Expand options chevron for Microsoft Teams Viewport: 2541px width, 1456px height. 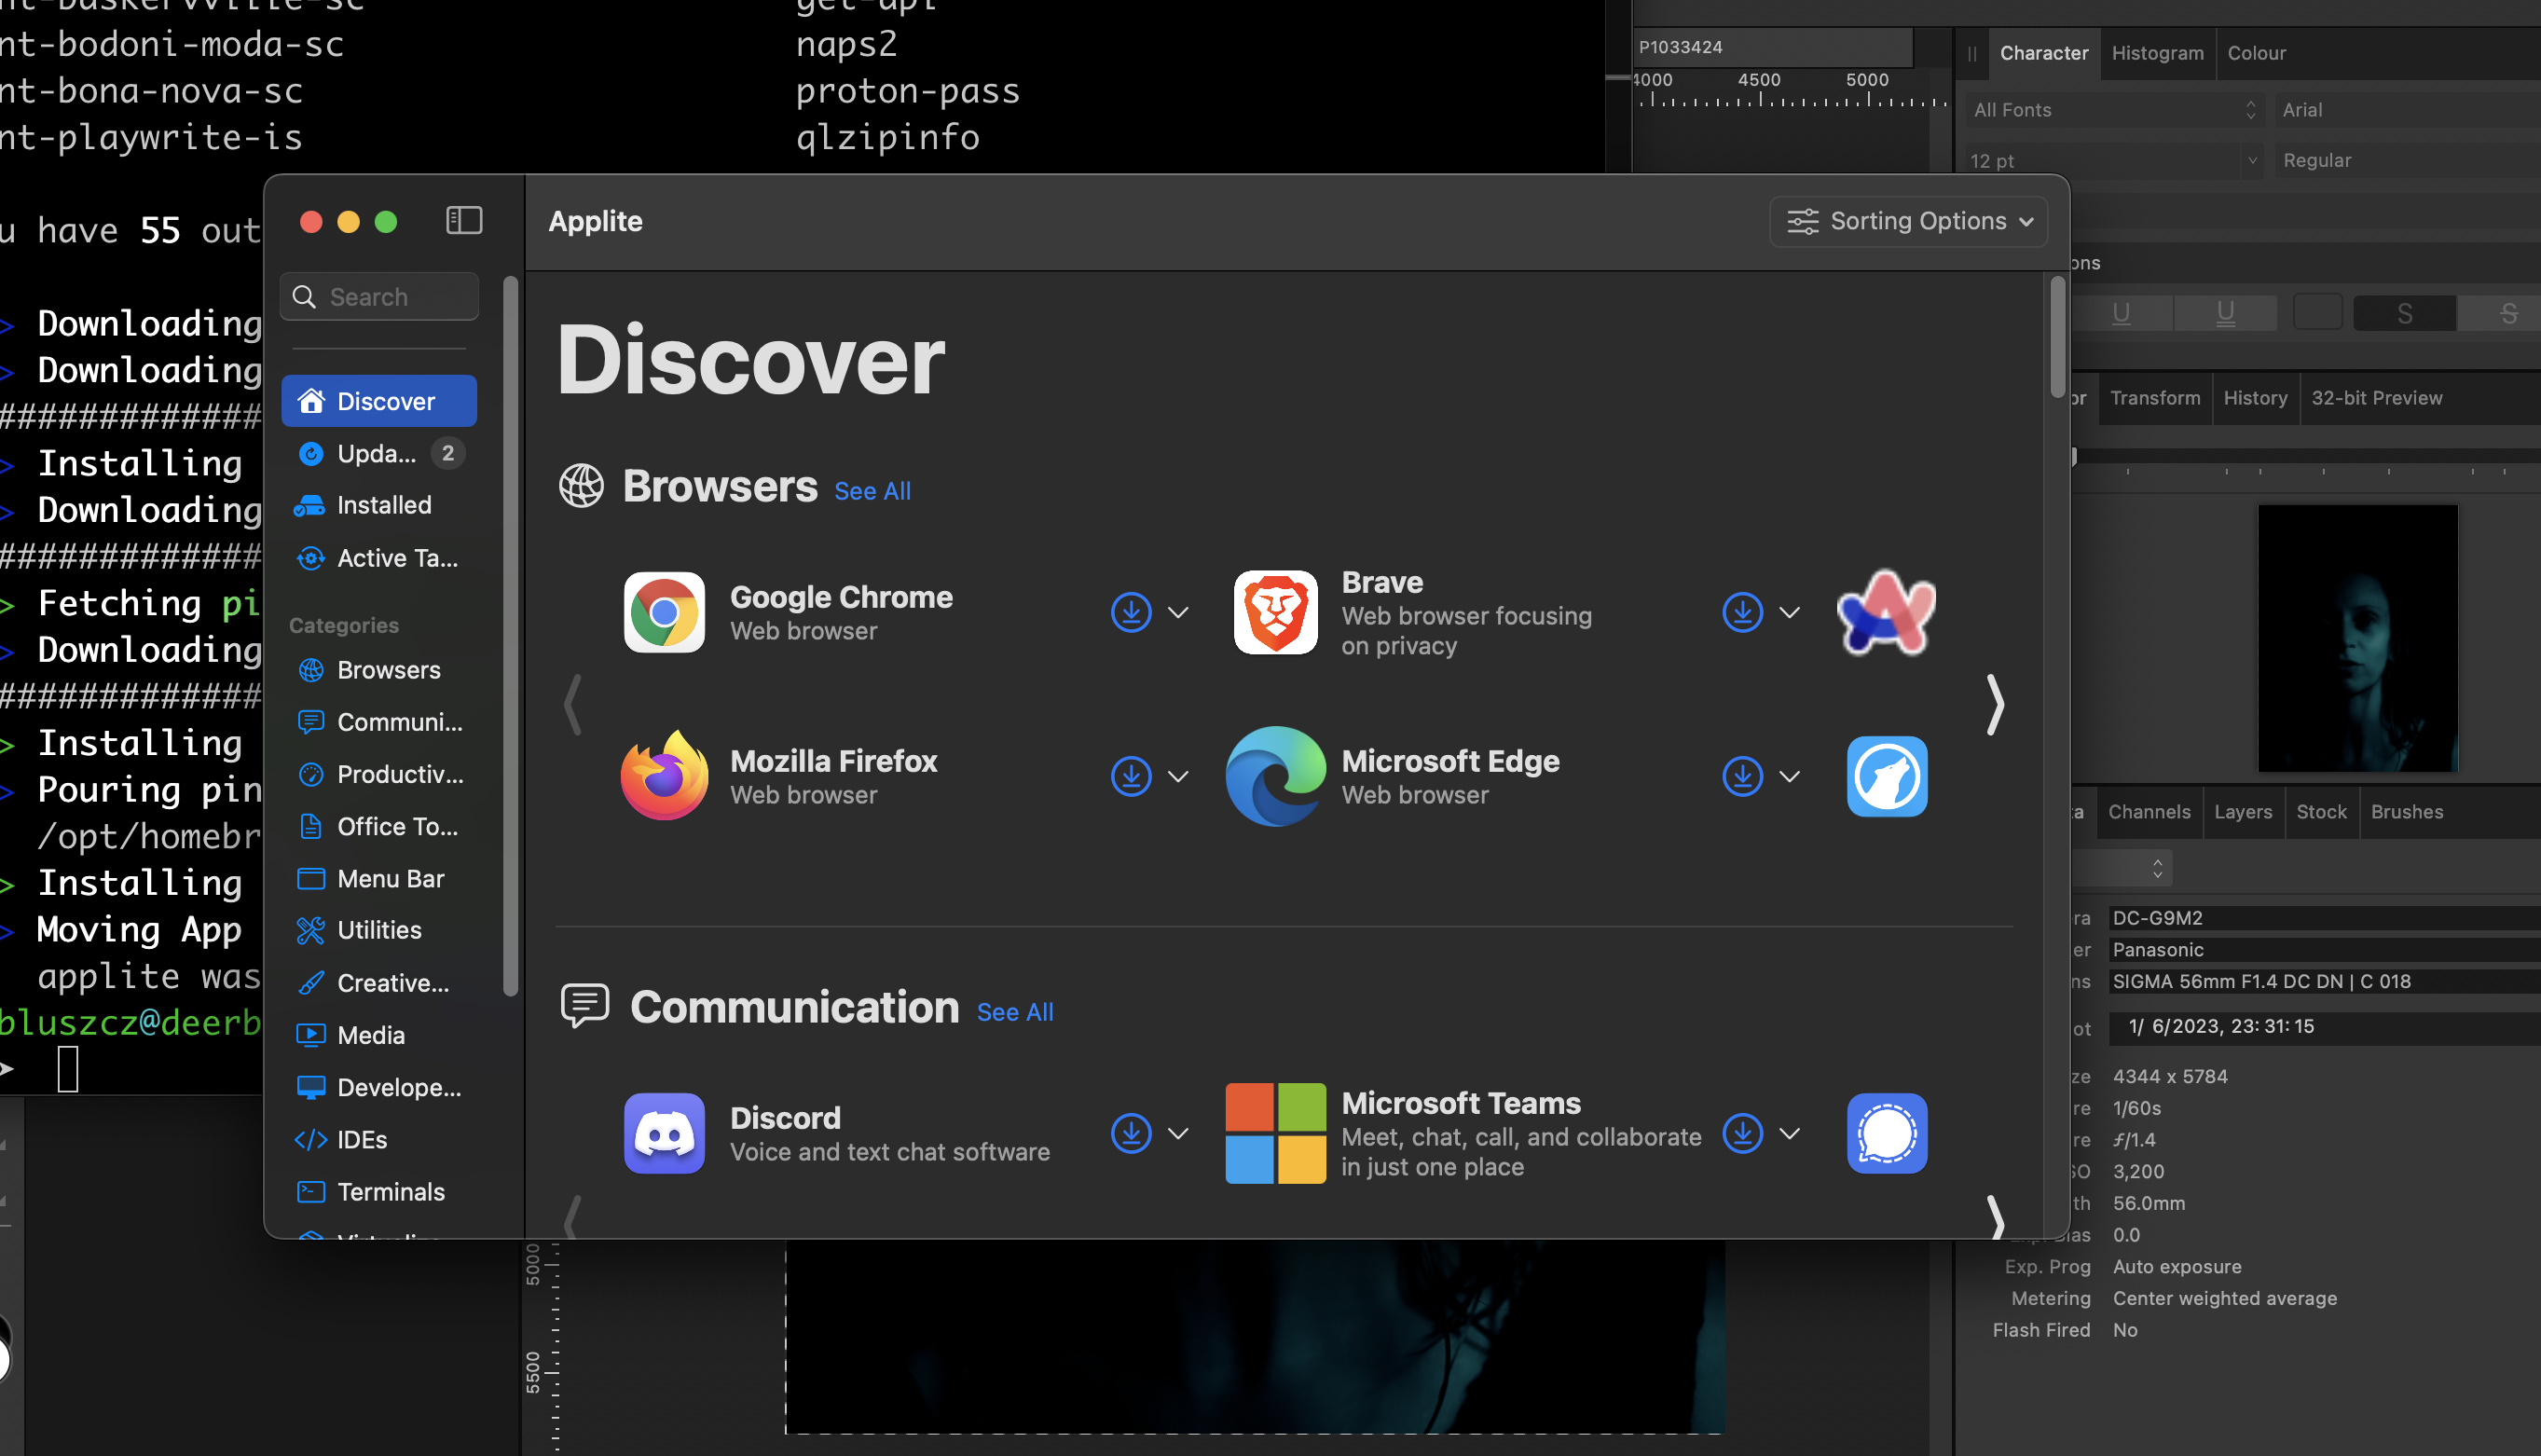point(1789,1133)
